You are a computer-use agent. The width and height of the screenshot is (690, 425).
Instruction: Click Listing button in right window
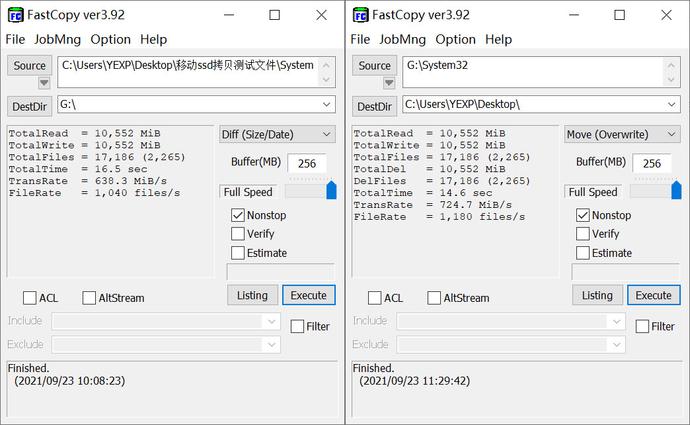(598, 295)
